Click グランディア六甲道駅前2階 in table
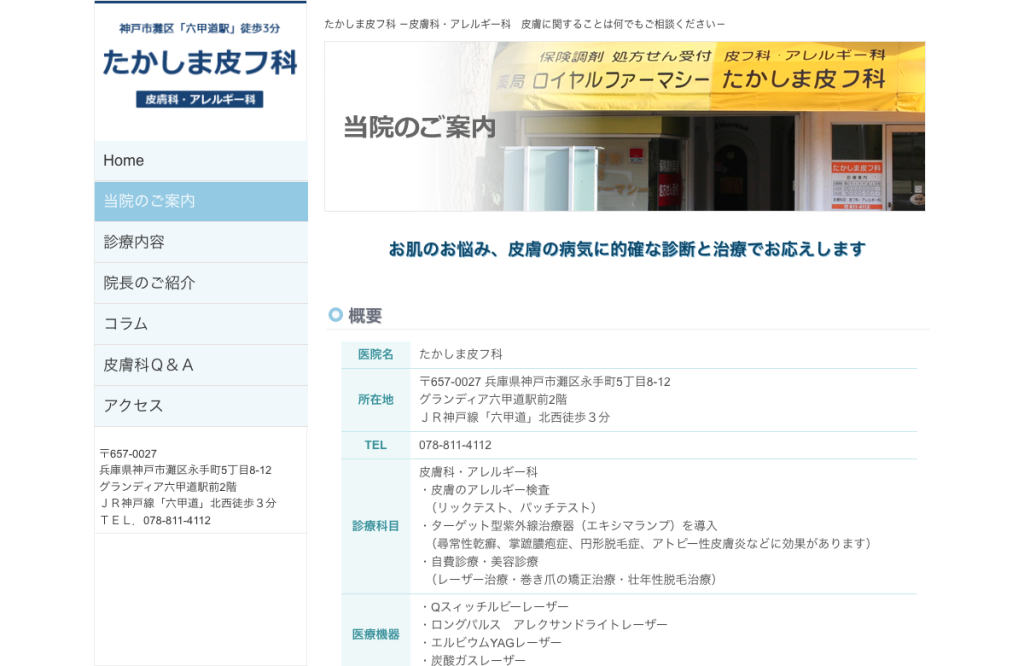 coord(493,400)
